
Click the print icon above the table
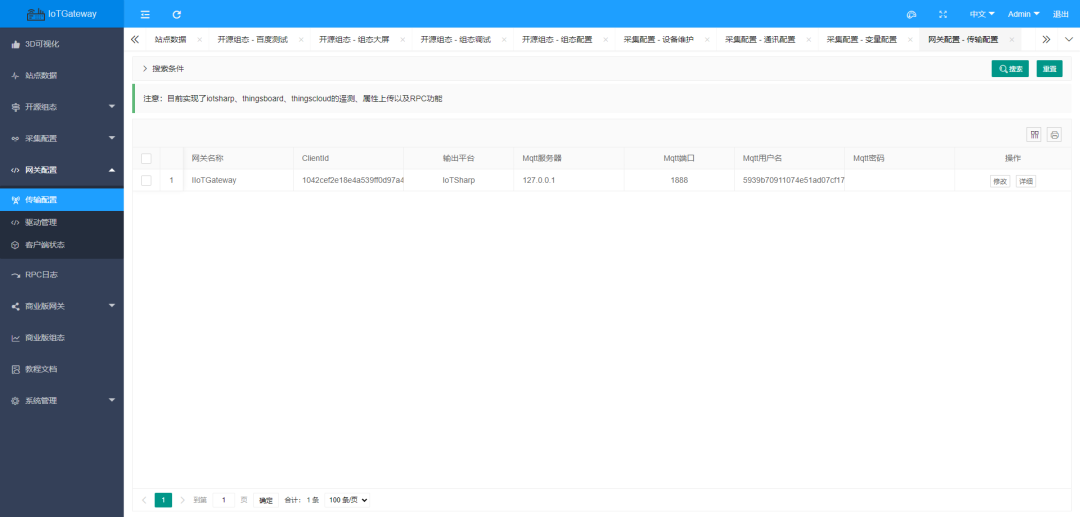pos(1054,134)
